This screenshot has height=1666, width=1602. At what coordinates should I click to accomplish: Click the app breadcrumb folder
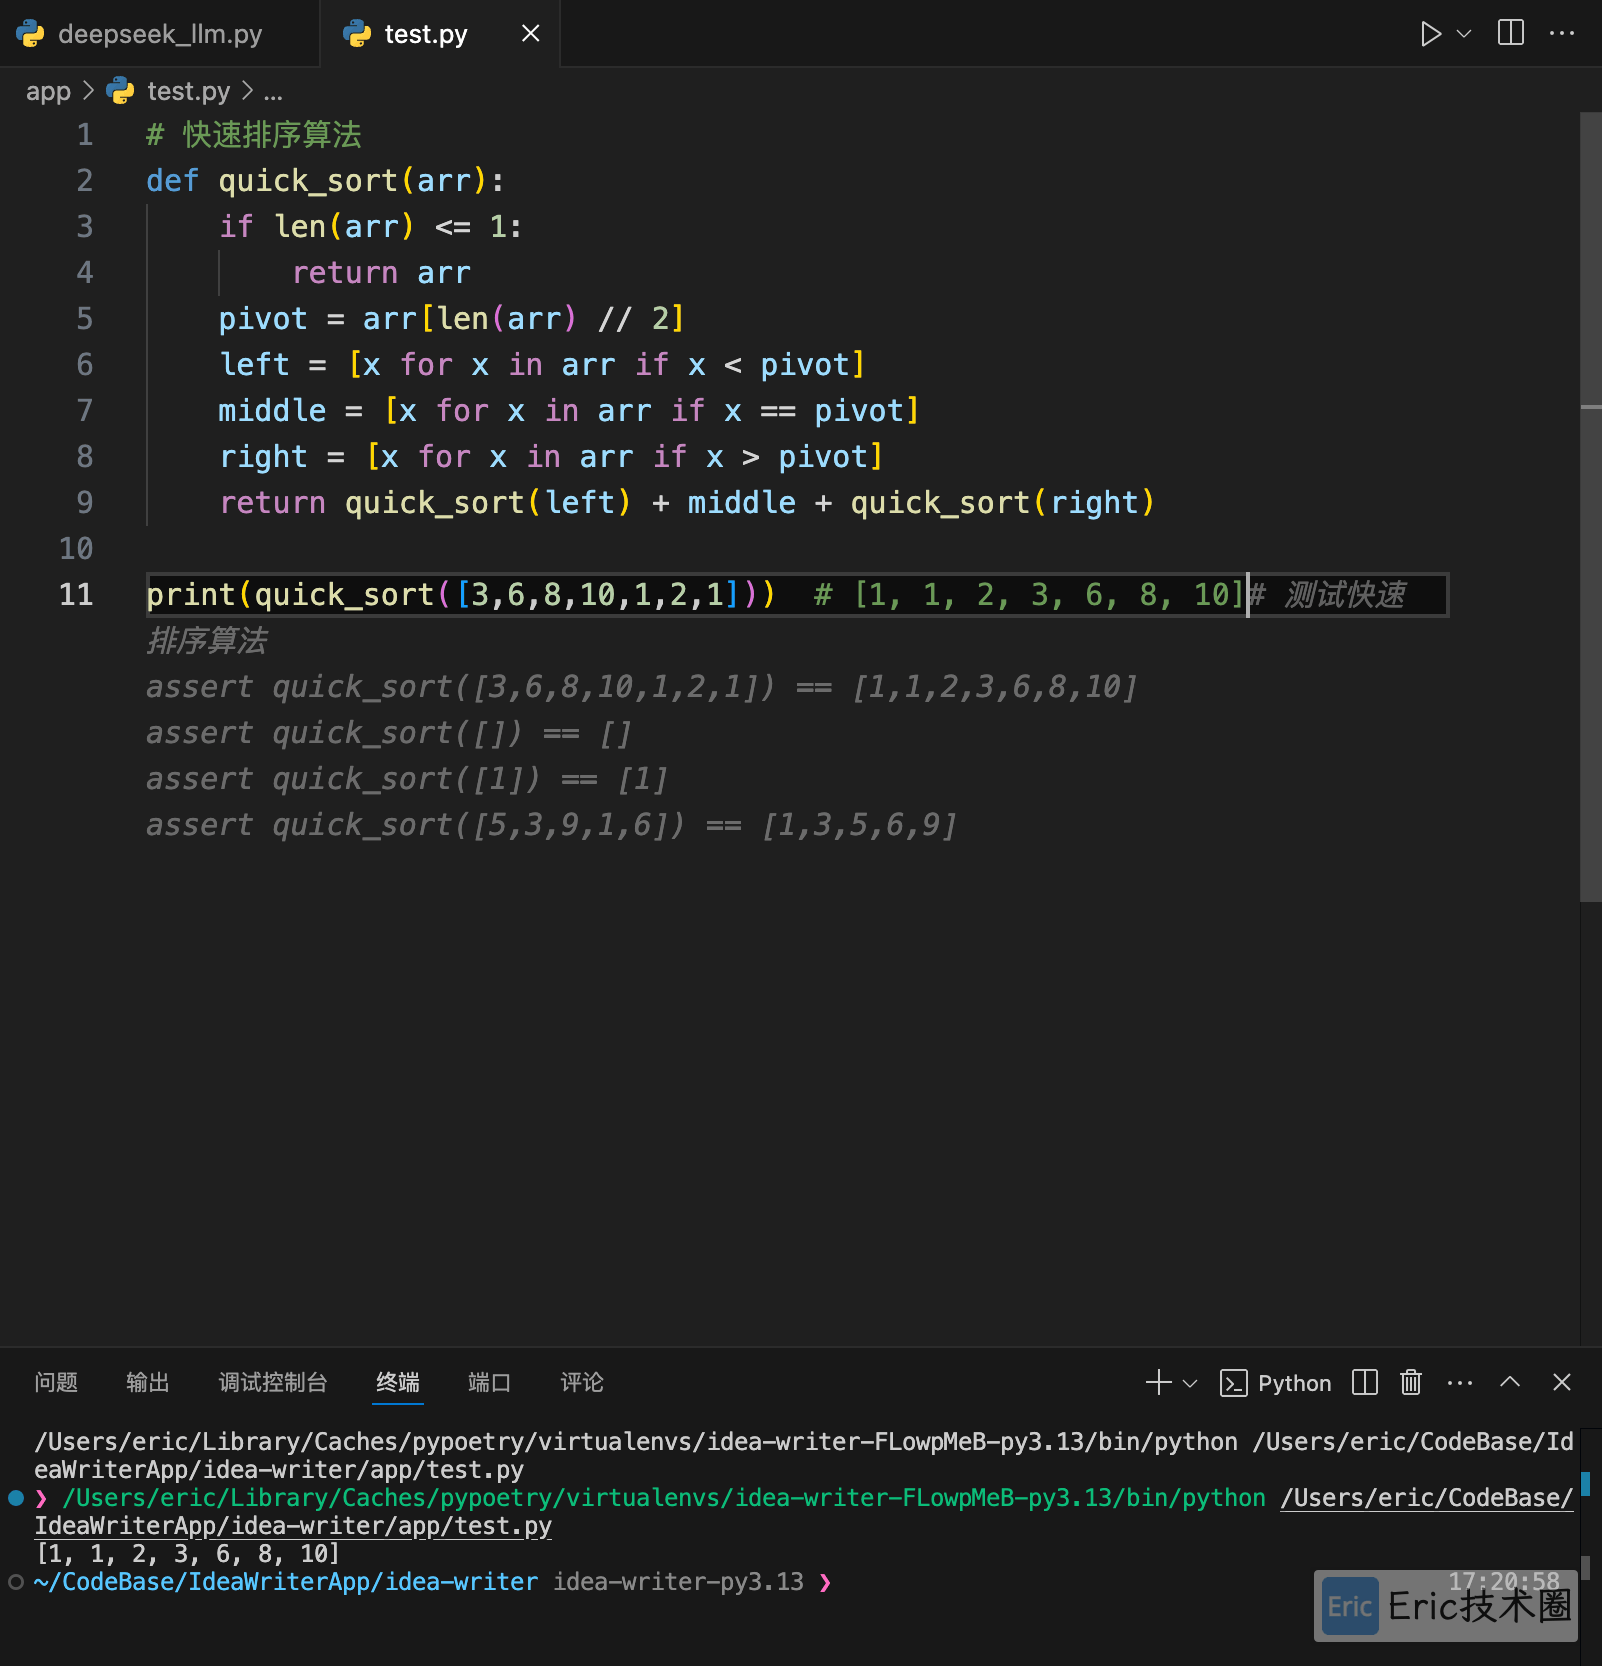tap(48, 92)
